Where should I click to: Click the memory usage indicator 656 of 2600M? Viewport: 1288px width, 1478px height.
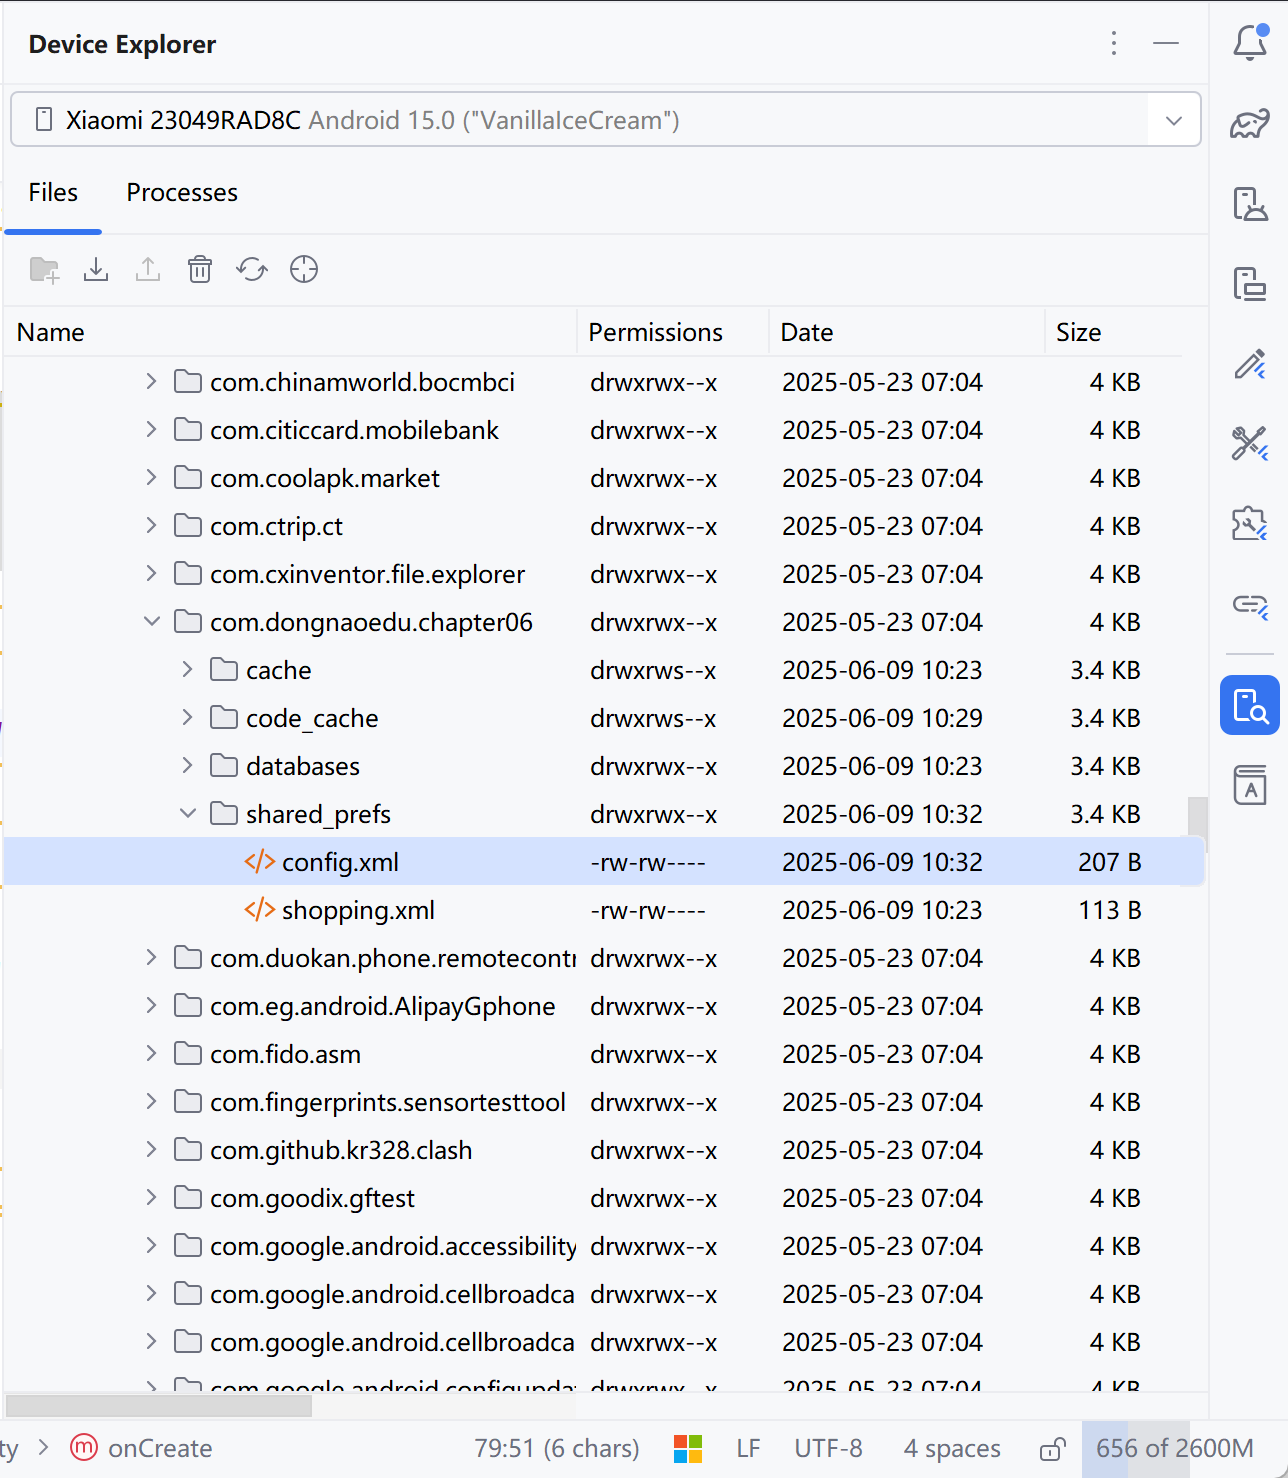1174,1449
